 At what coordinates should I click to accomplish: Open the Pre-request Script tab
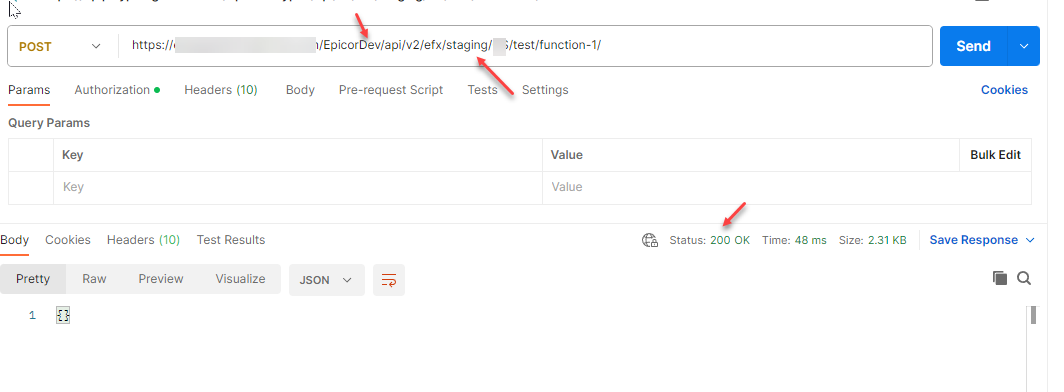[x=391, y=90]
